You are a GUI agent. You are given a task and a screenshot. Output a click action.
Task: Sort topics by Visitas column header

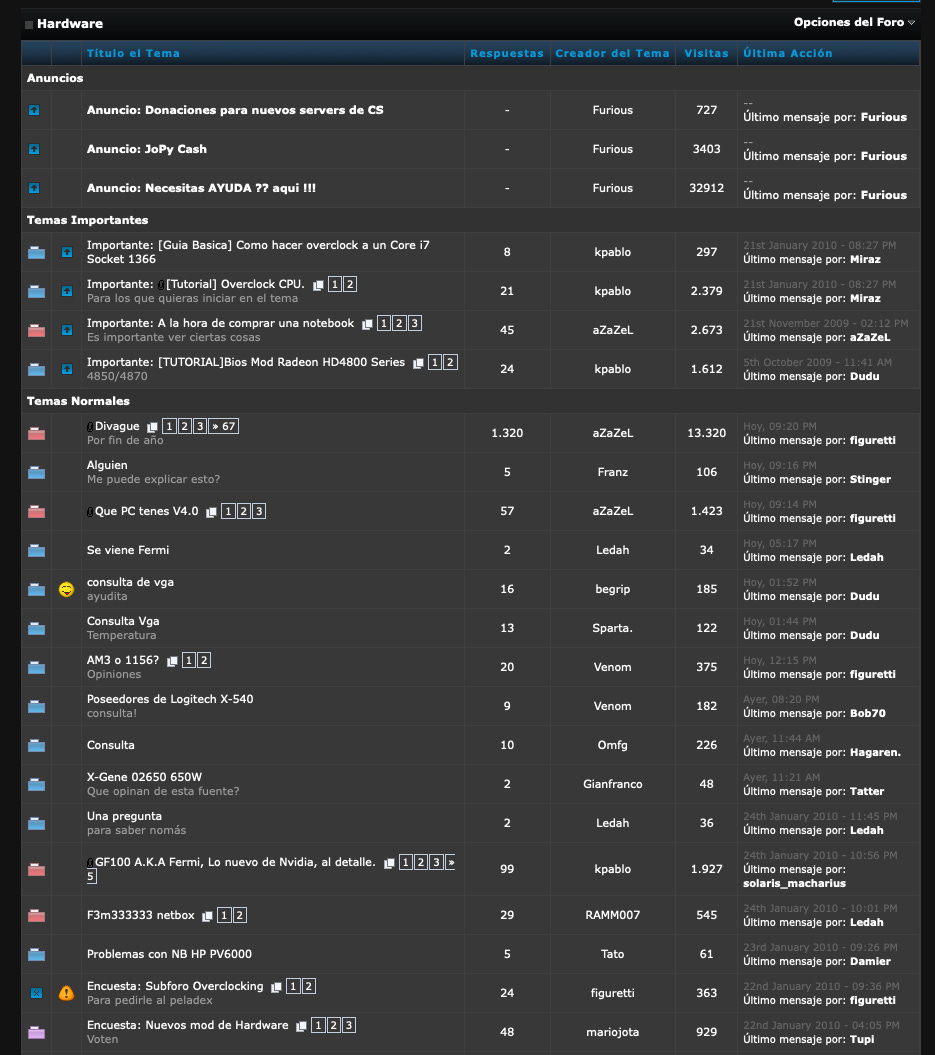(706, 53)
